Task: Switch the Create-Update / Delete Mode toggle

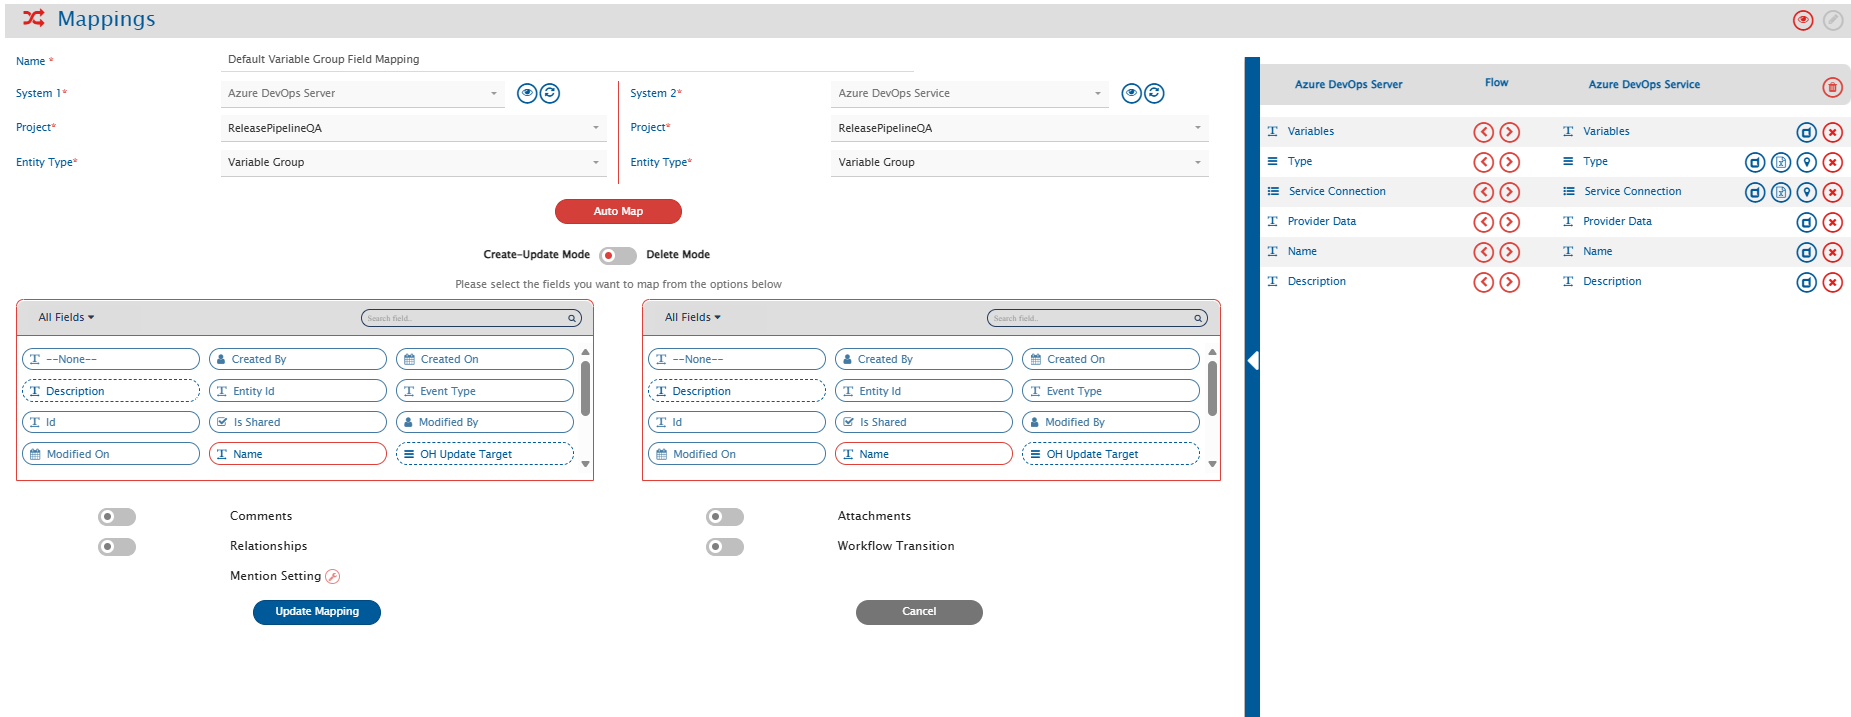Action: (x=618, y=255)
